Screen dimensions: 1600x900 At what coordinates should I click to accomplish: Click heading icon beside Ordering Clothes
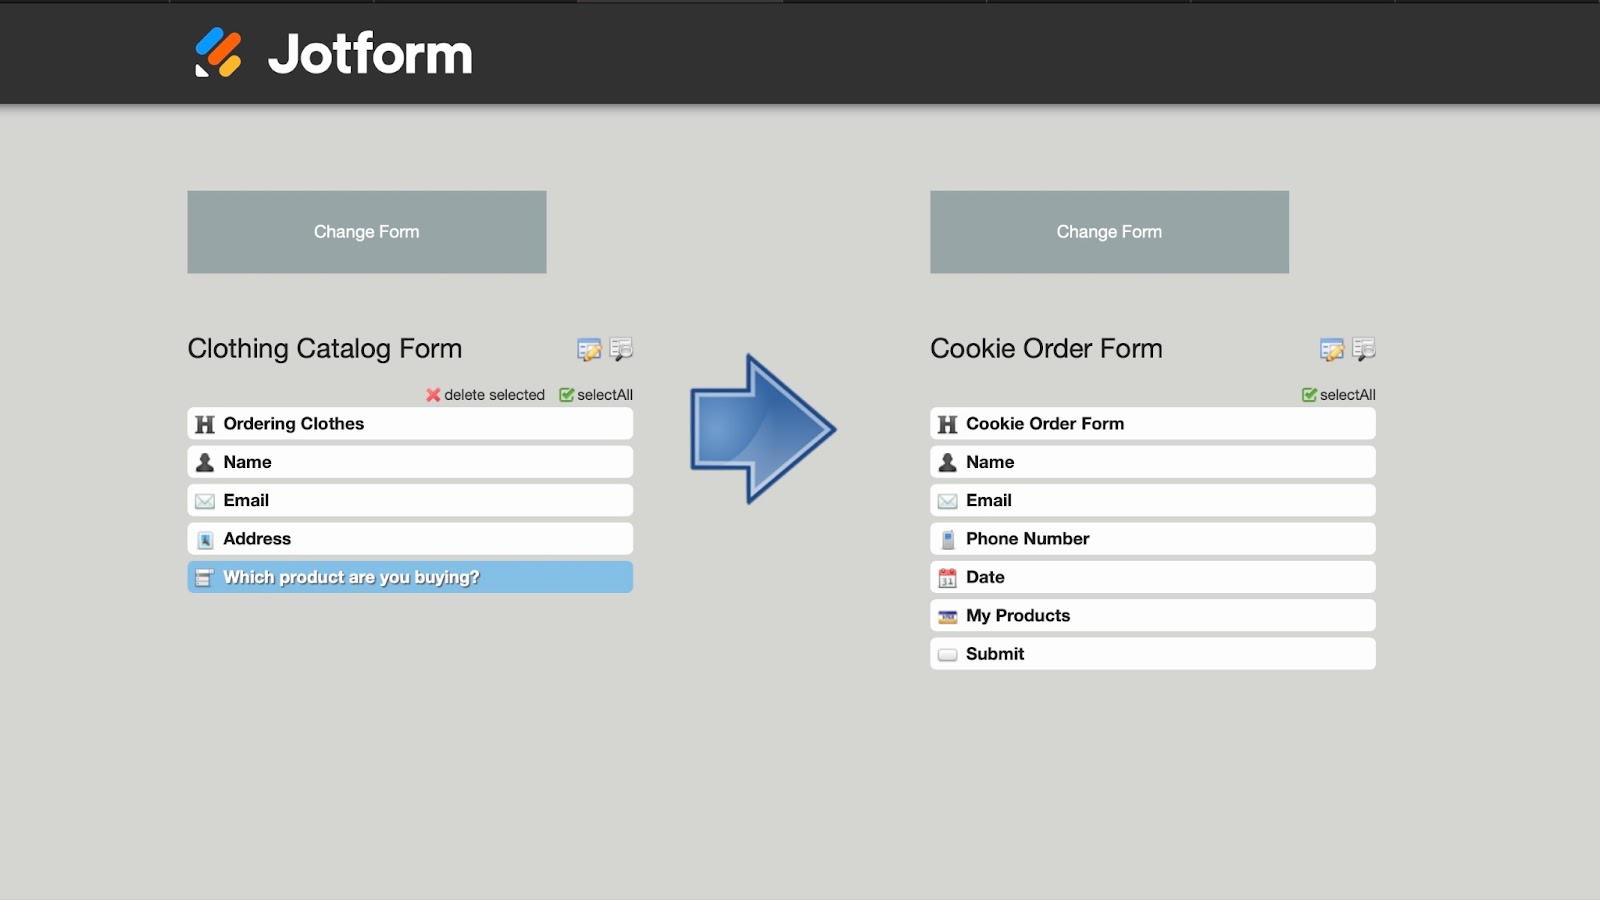pyautogui.click(x=205, y=424)
